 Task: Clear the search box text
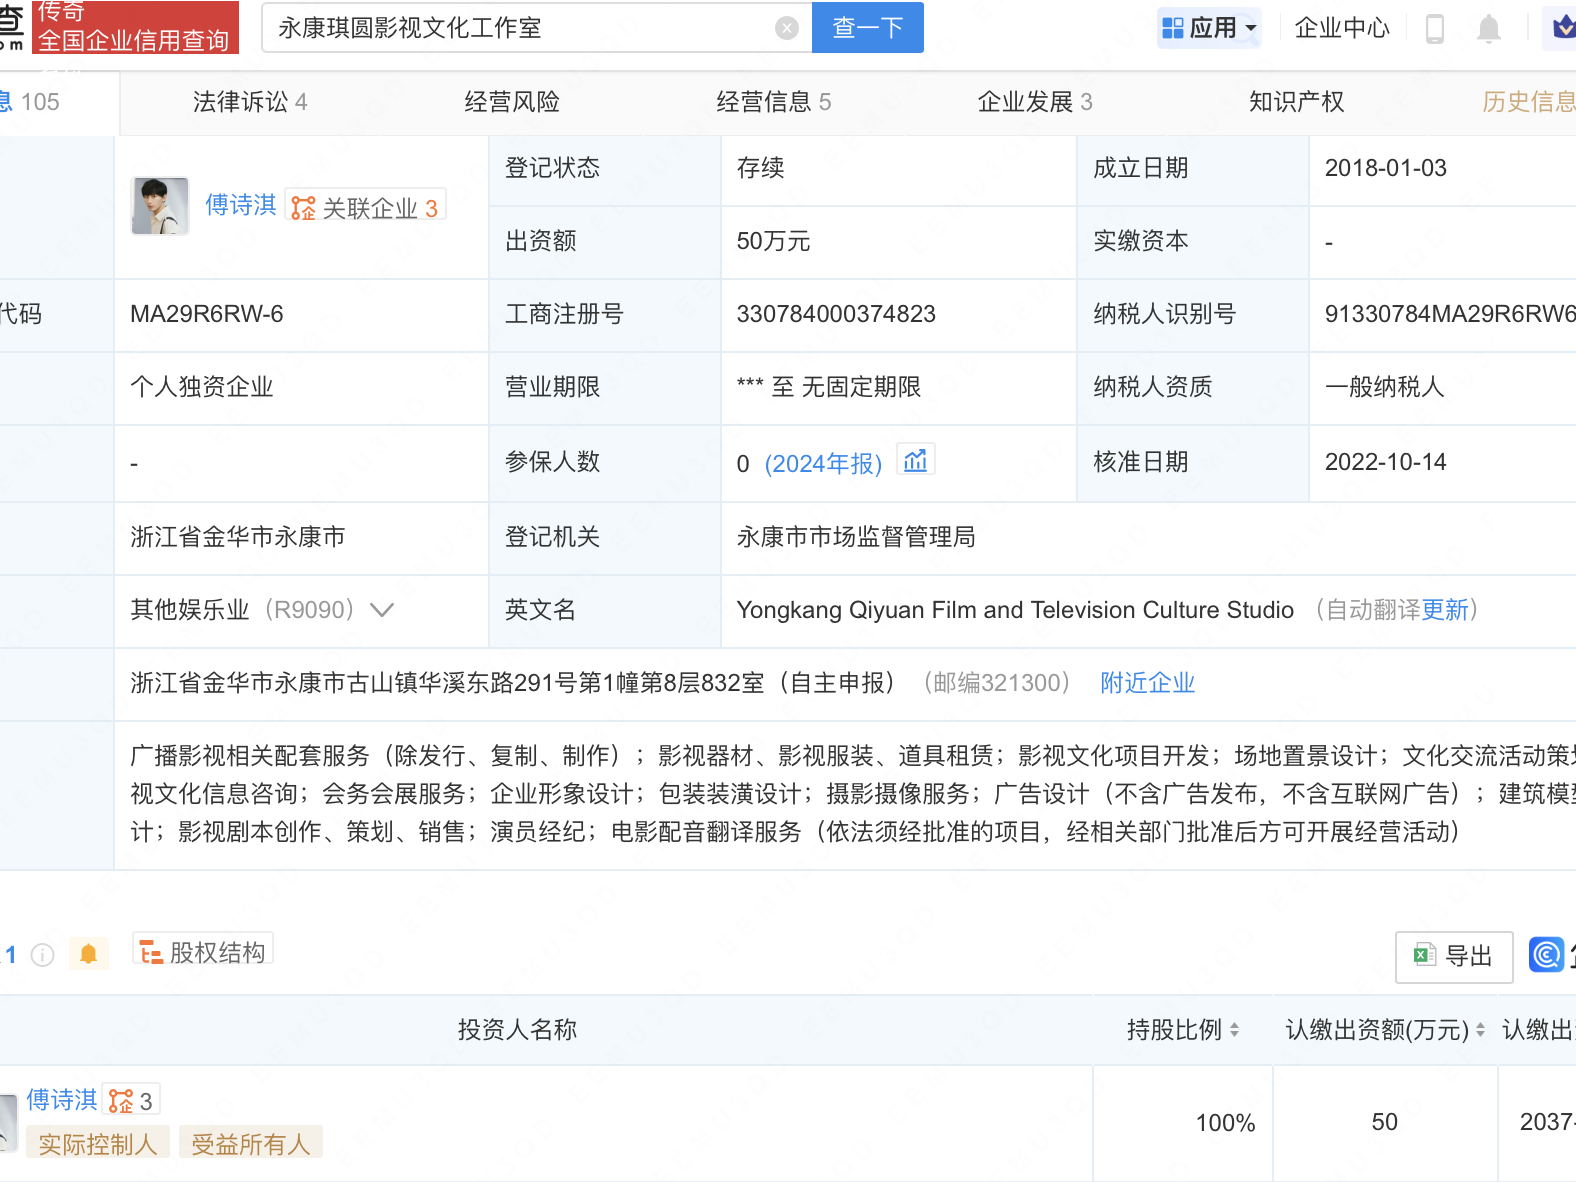tap(787, 28)
